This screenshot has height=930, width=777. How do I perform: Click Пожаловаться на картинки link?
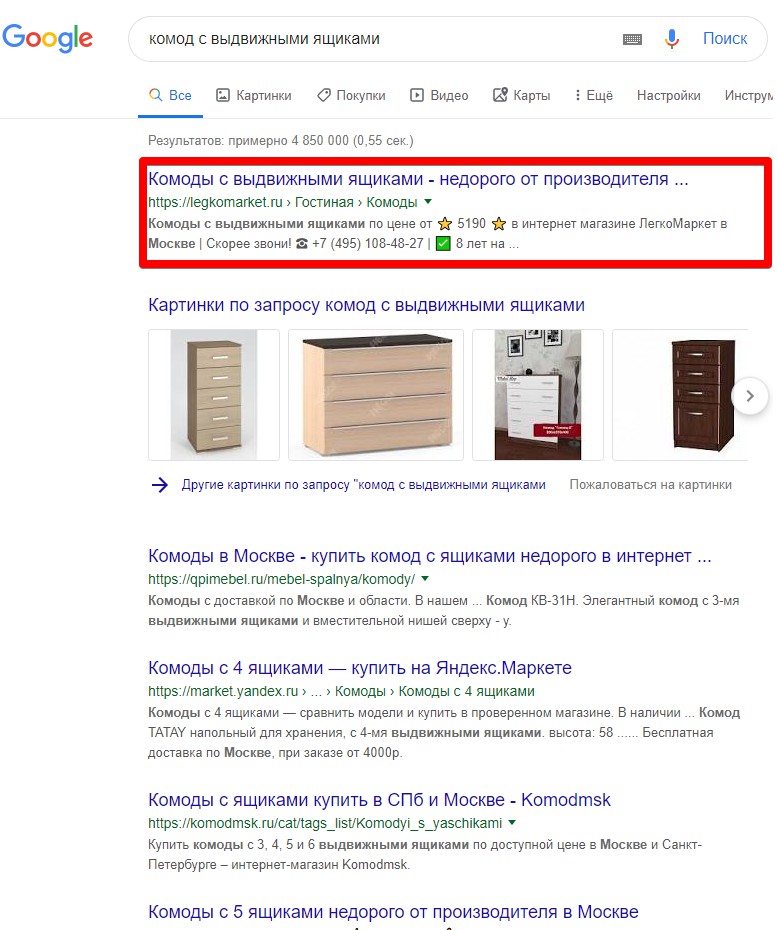(651, 485)
